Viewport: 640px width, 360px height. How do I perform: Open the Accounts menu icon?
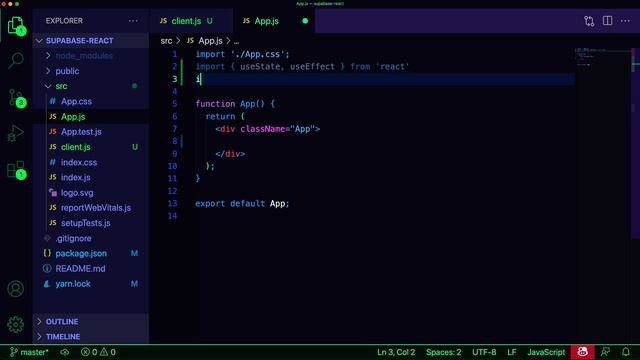coord(16,289)
